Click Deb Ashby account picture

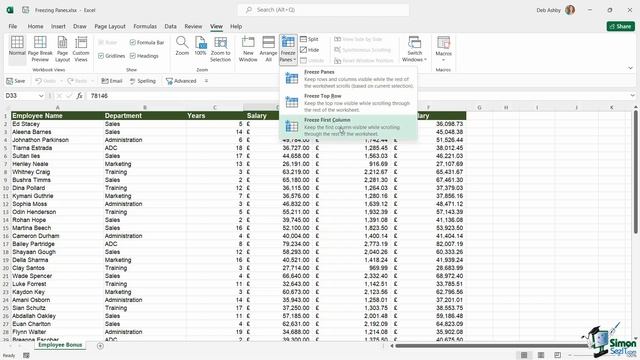point(570,10)
